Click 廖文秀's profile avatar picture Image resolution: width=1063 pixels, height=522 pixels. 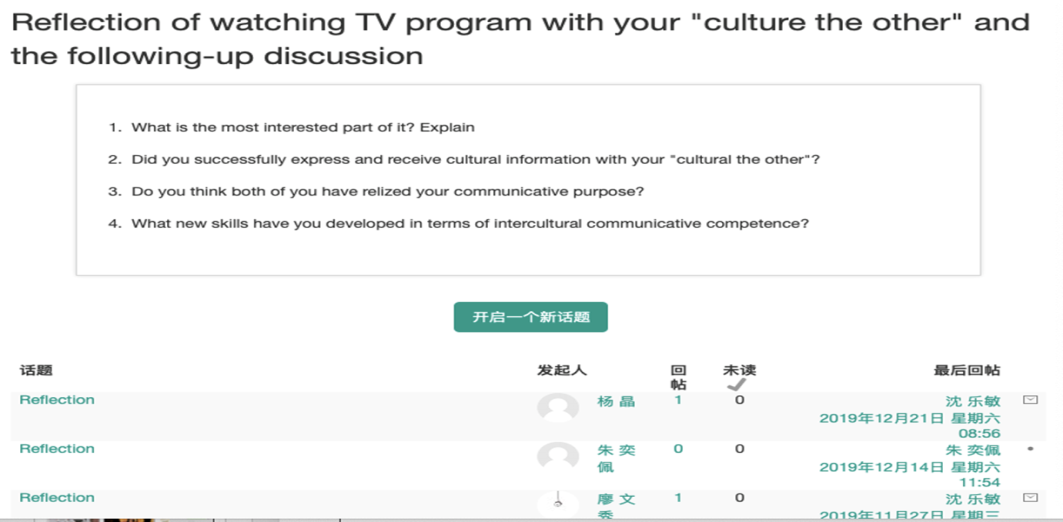(558, 505)
